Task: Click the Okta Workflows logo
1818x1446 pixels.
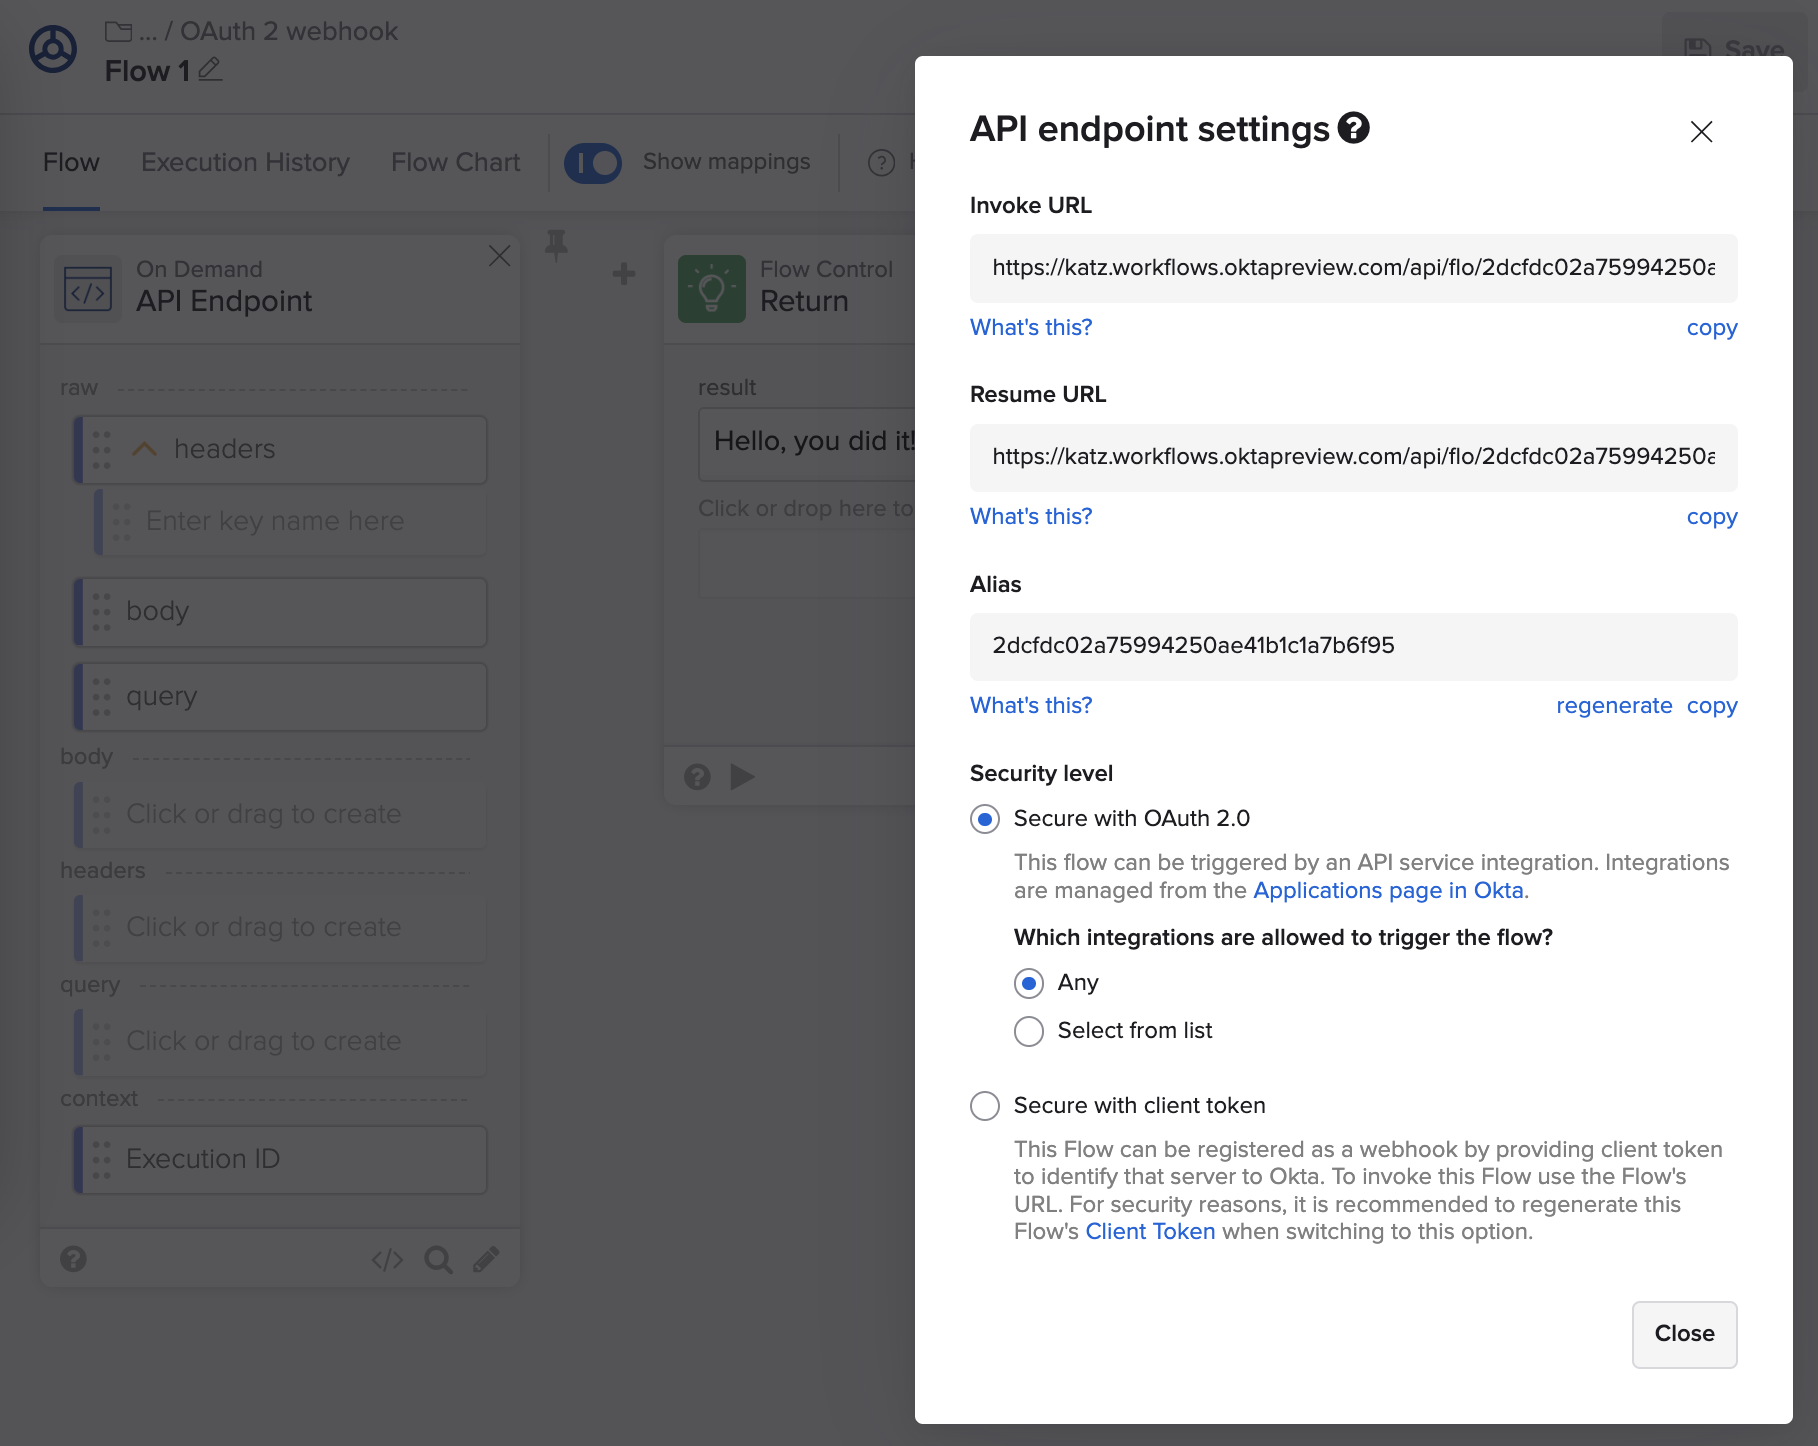Action: coord(51,50)
